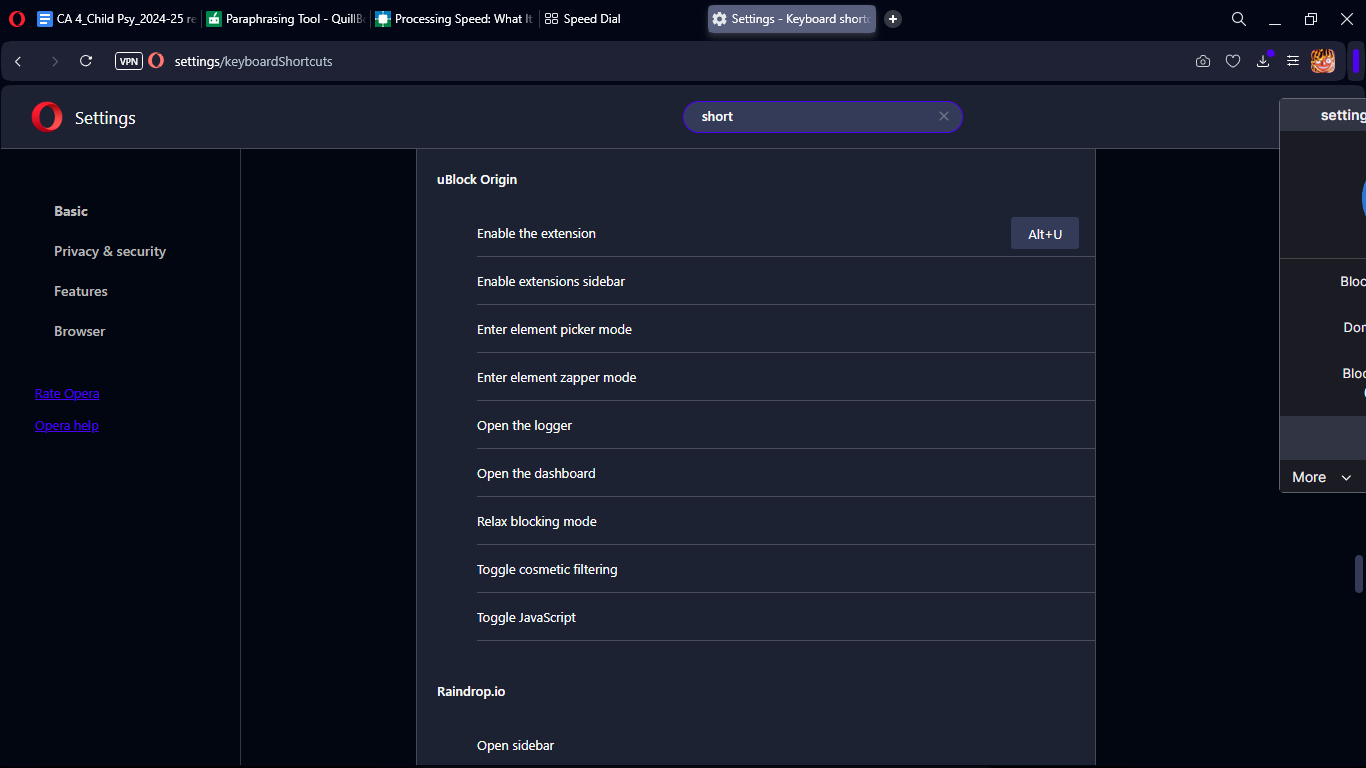Viewport: 1366px width, 768px height.
Task: Add page to bookmarks with heart icon
Action: coord(1233,61)
